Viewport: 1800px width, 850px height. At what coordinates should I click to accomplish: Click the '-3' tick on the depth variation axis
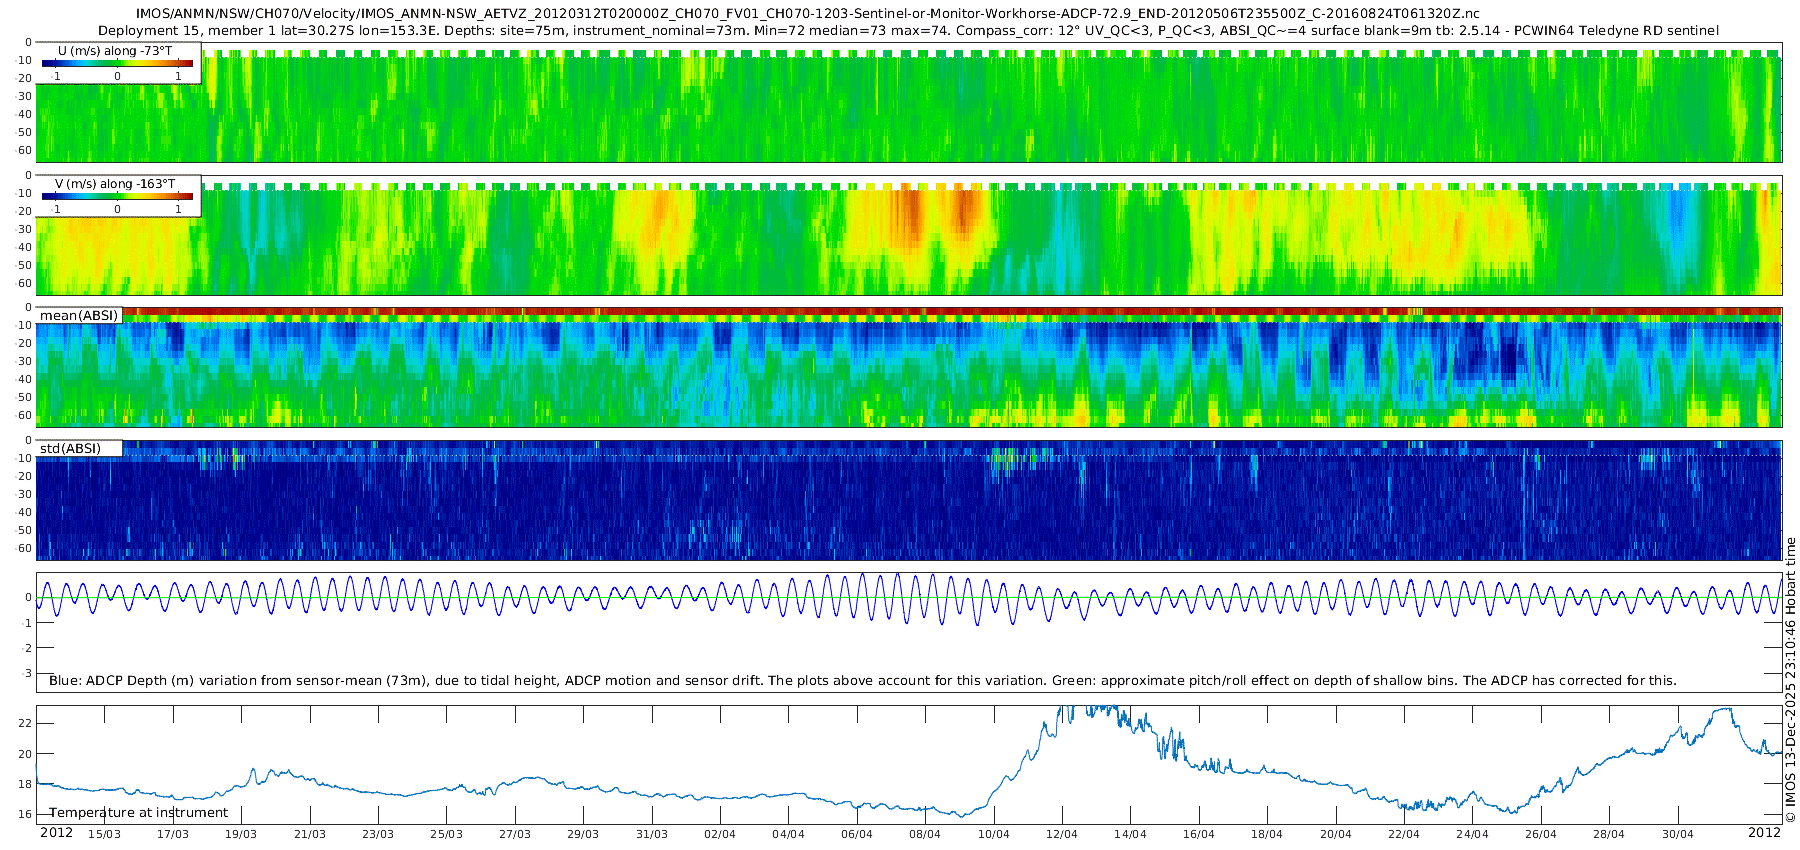pos(27,674)
